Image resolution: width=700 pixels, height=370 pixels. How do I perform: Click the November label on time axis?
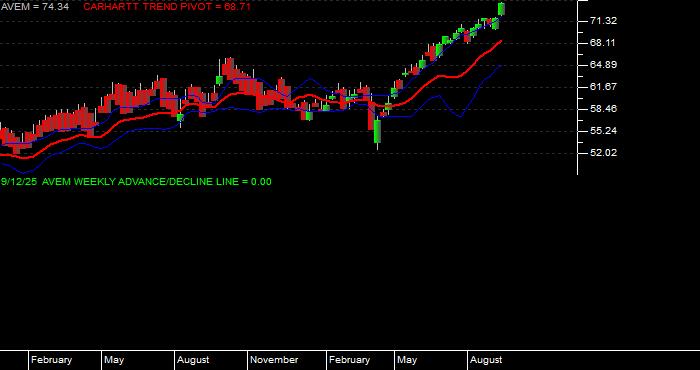click(274, 360)
